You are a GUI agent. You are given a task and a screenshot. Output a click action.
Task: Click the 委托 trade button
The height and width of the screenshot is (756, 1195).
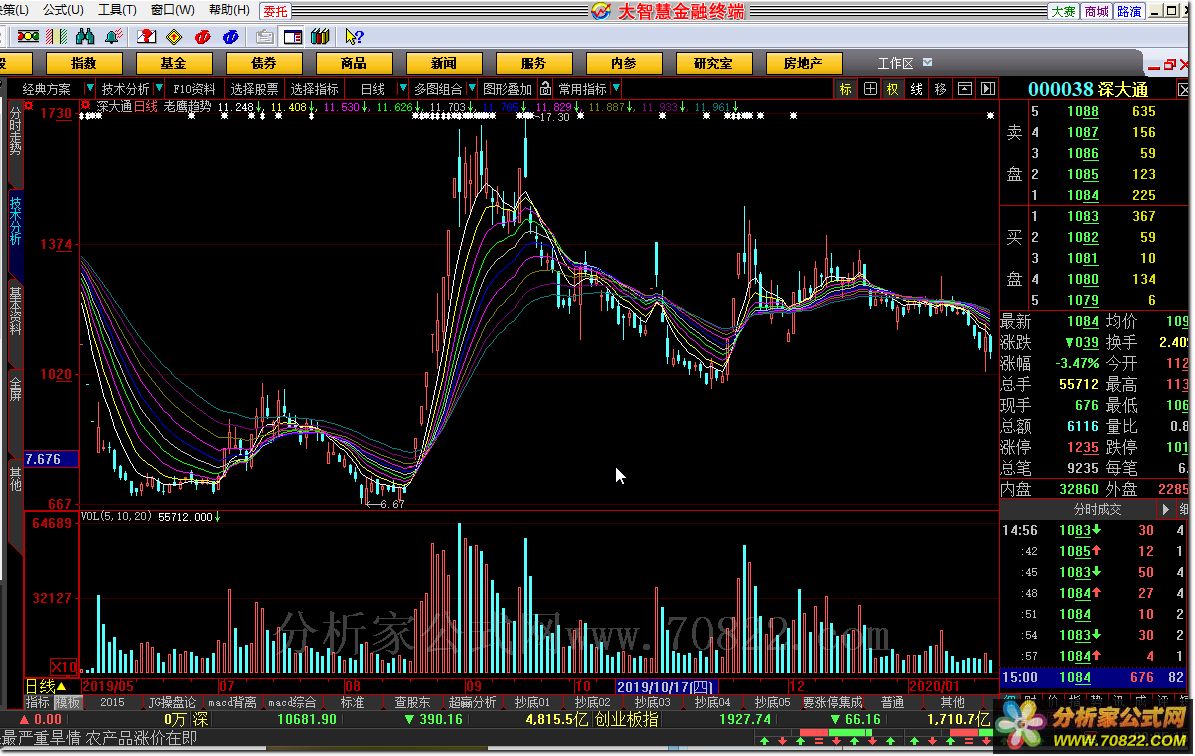tap(275, 11)
